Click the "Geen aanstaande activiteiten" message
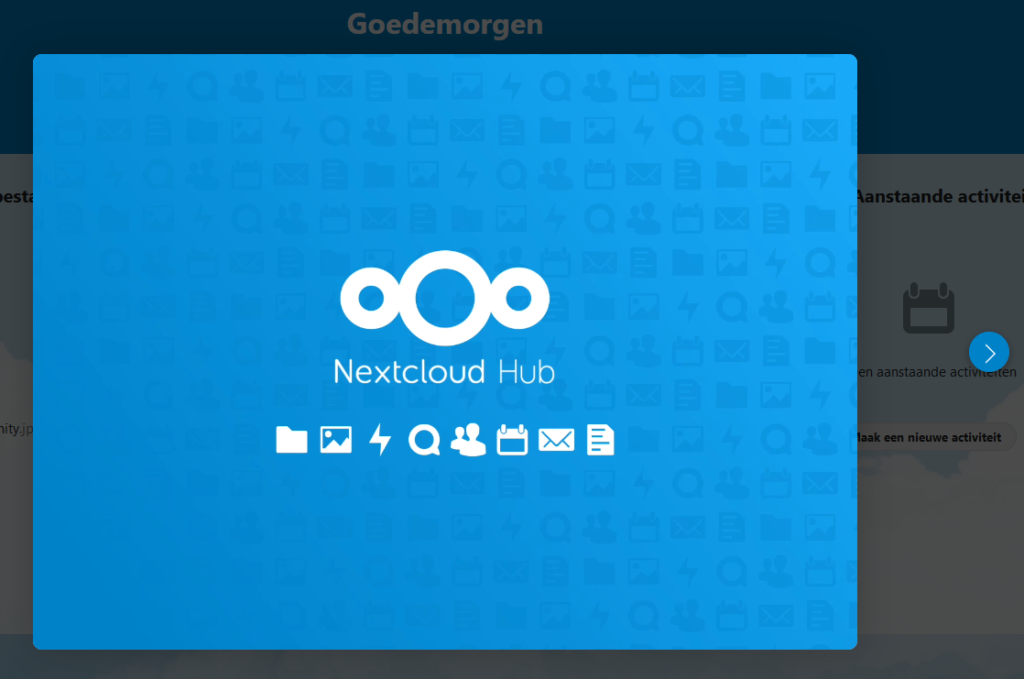This screenshot has width=1024, height=679. click(936, 372)
